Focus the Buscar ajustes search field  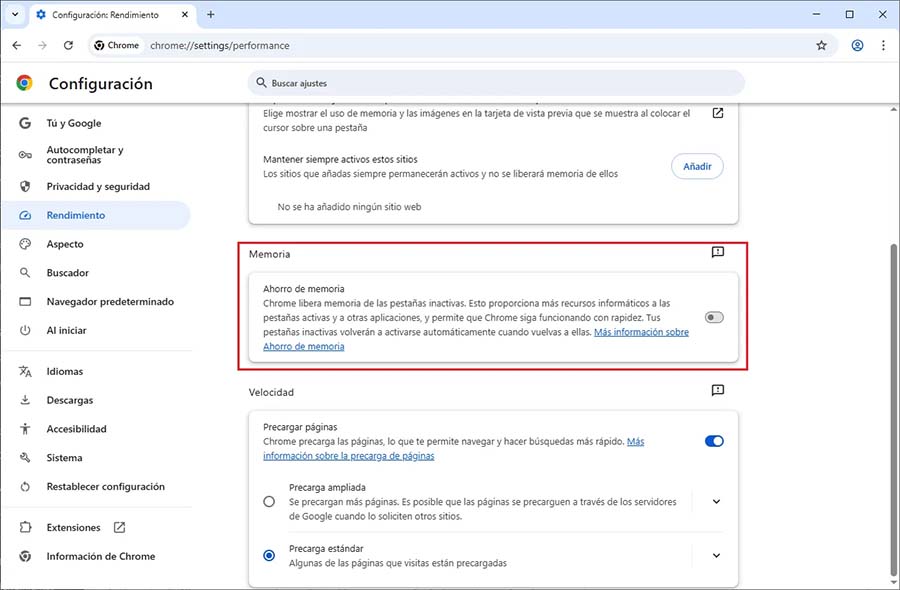495,83
